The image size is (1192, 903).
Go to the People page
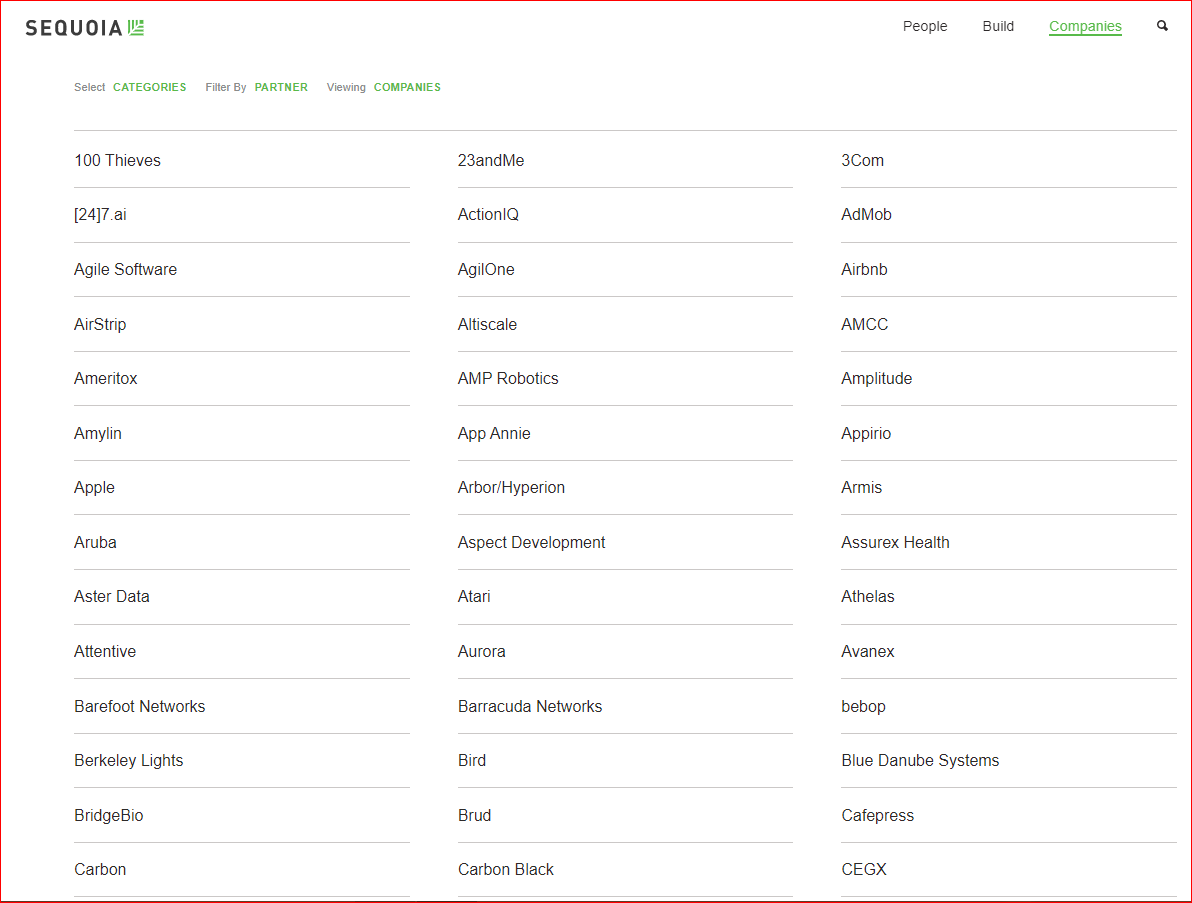[x=924, y=26]
